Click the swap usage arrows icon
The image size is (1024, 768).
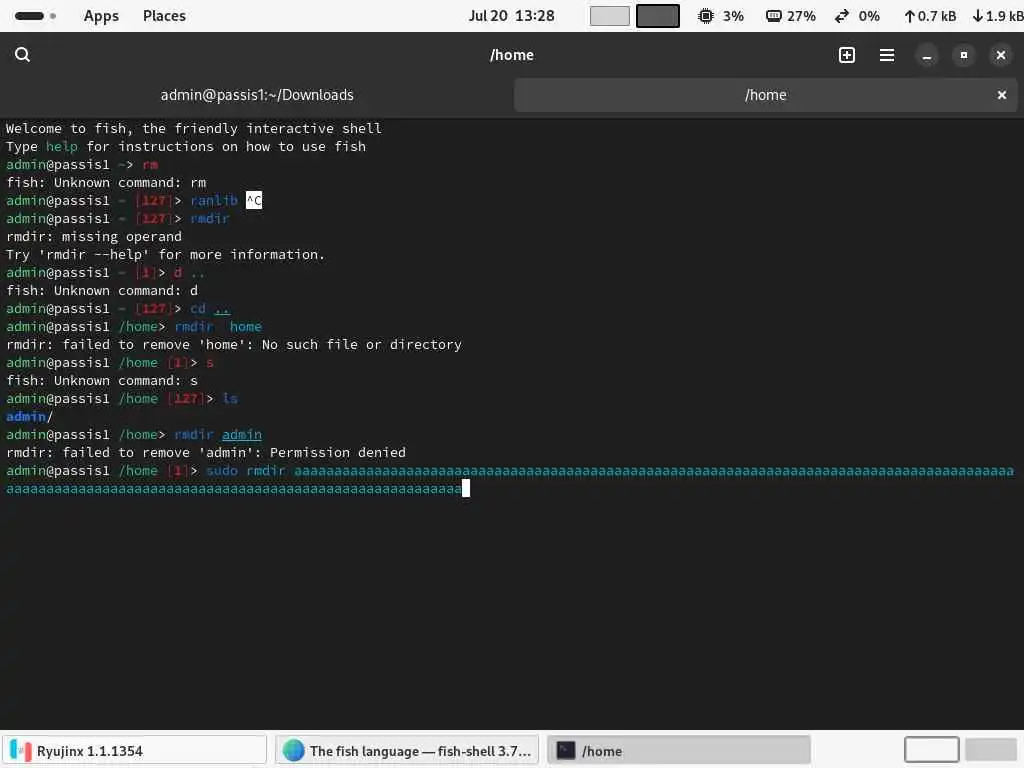pyautogui.click(x=842, y=16)
